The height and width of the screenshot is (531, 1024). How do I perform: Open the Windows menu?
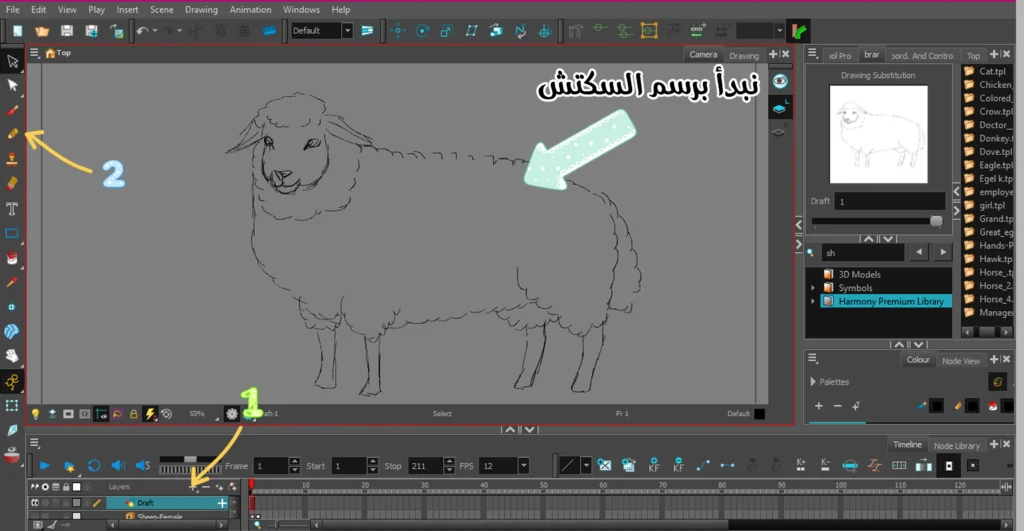click(x=301, y=10)
